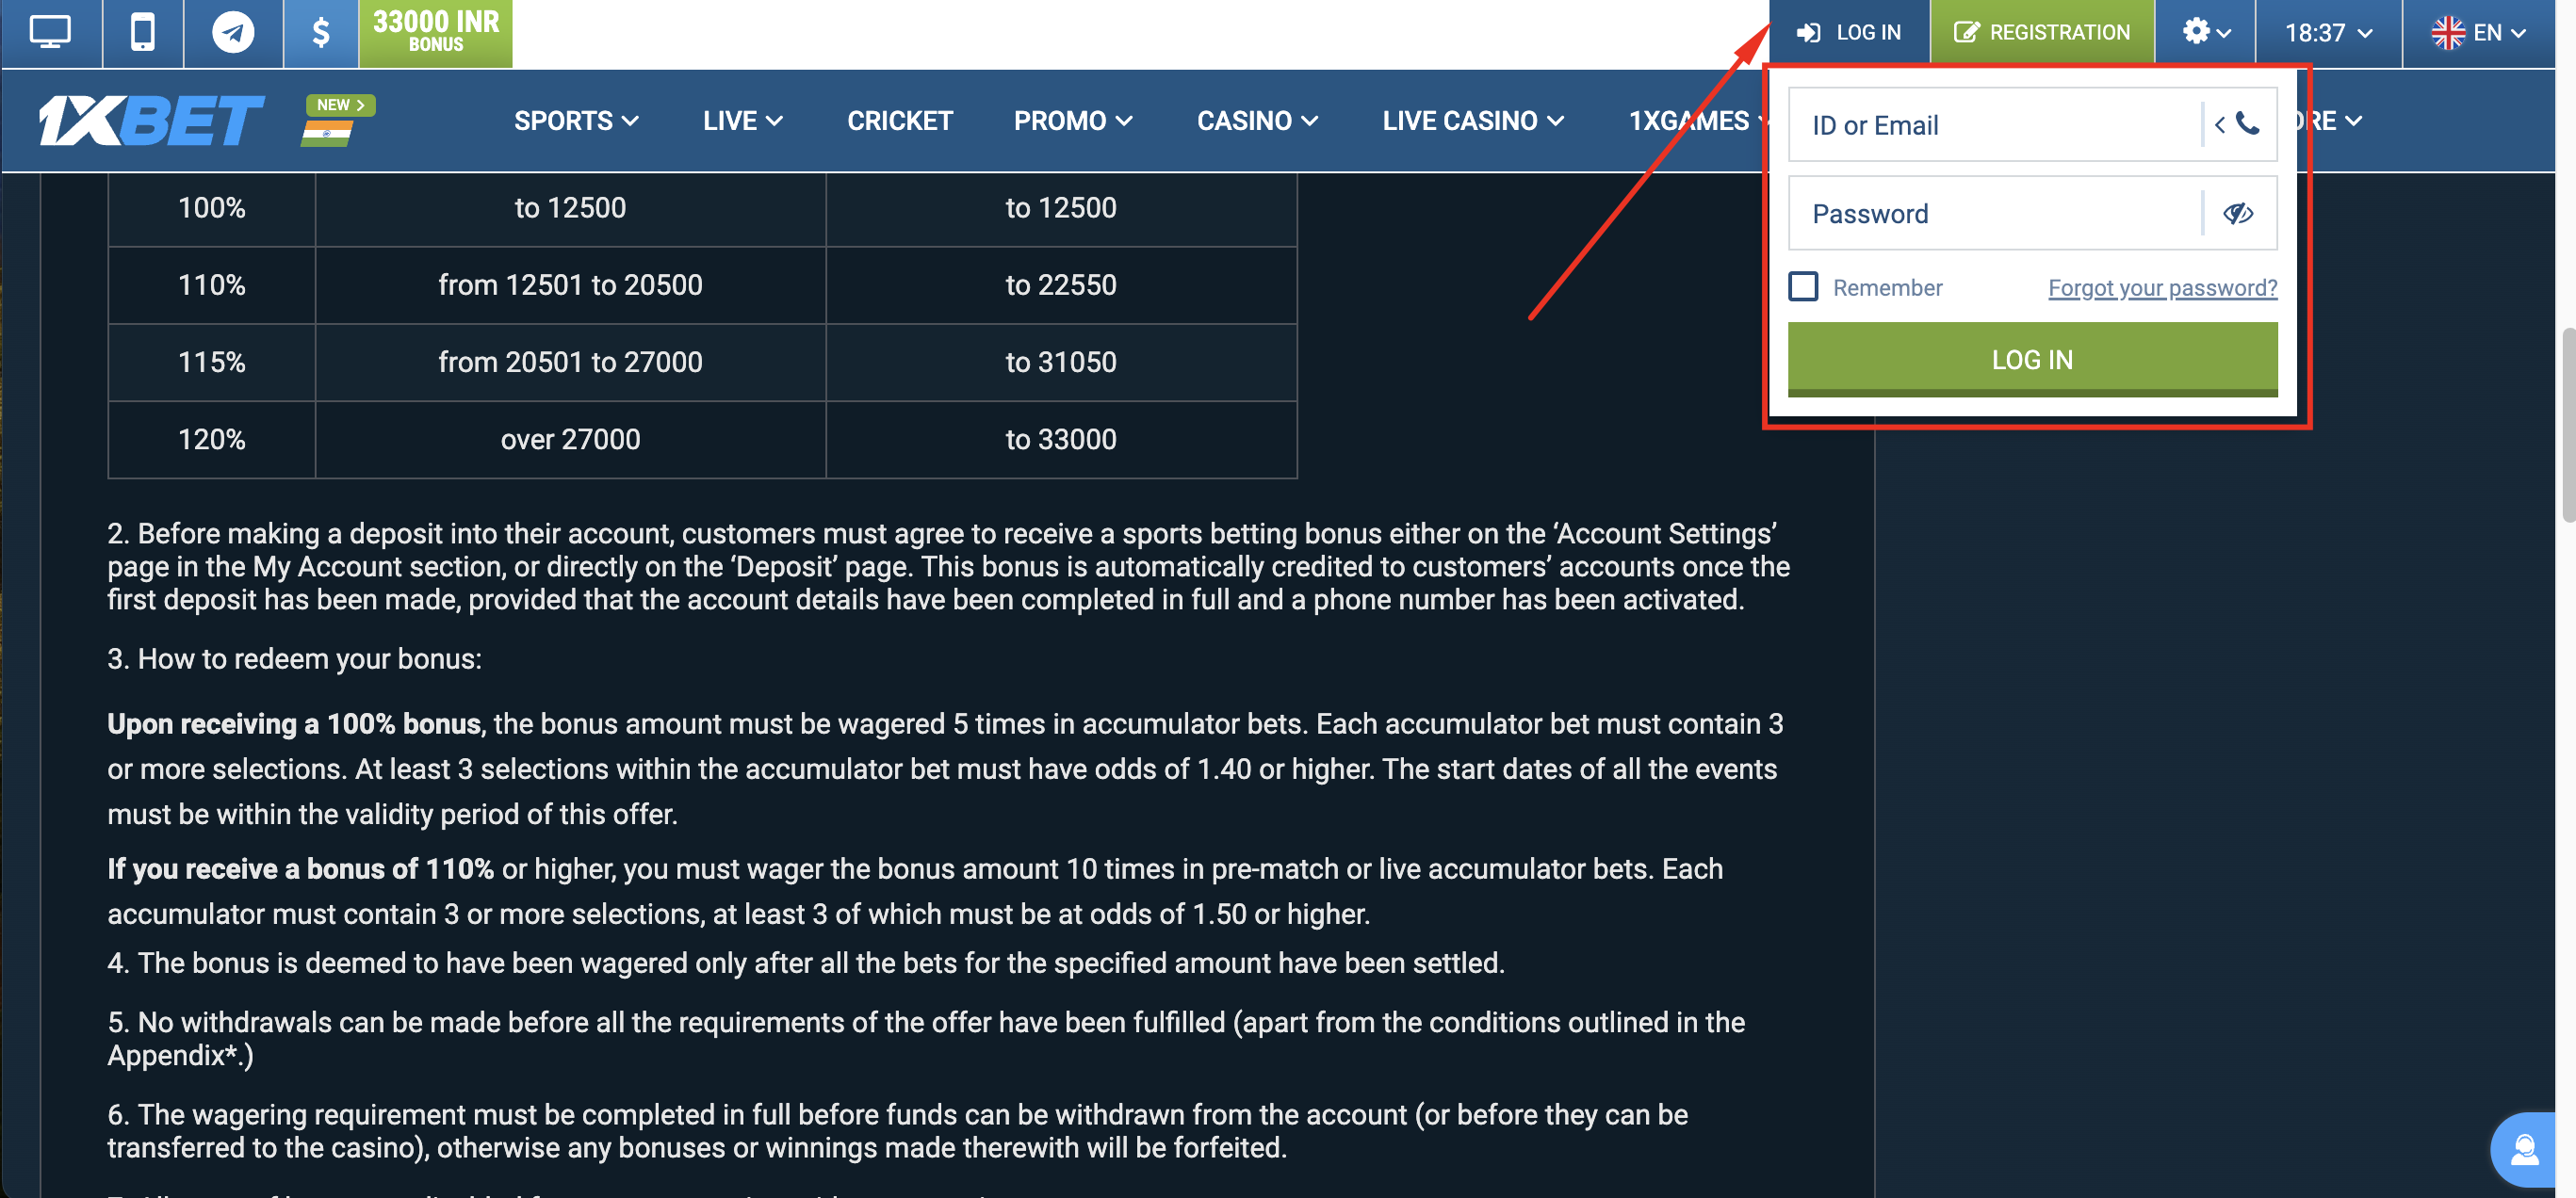Select the CRICKET menu item
Viewport: 2576px width, 1198px height.
click(x=899, y=120)
